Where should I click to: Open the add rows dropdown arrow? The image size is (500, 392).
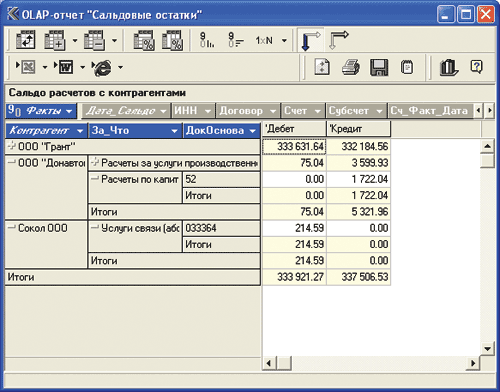75,41
